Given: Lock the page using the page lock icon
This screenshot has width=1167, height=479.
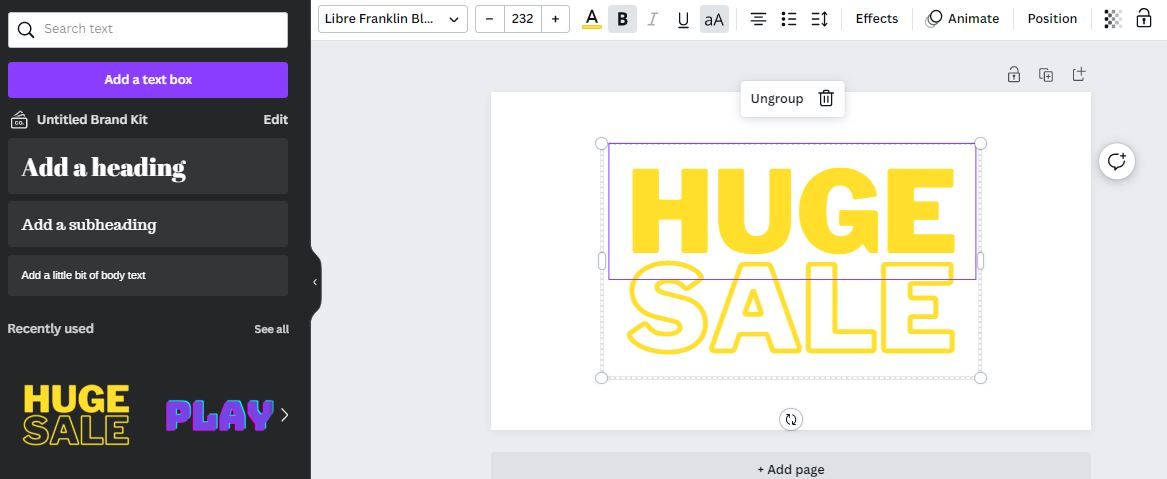Looking at the screenshot, I should 1013,74.
